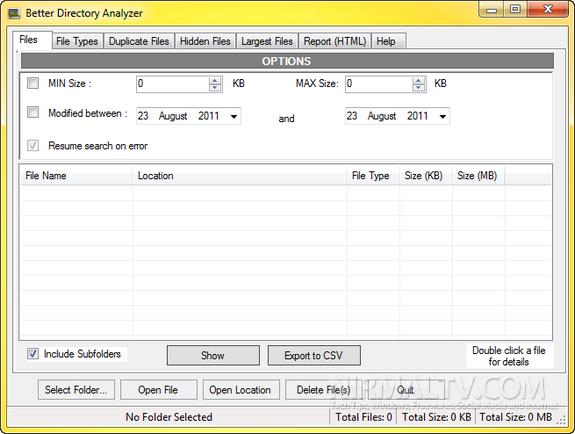Click the Open Location button
The width and height of the screenshot is (575, 434).
pos(241,390)
